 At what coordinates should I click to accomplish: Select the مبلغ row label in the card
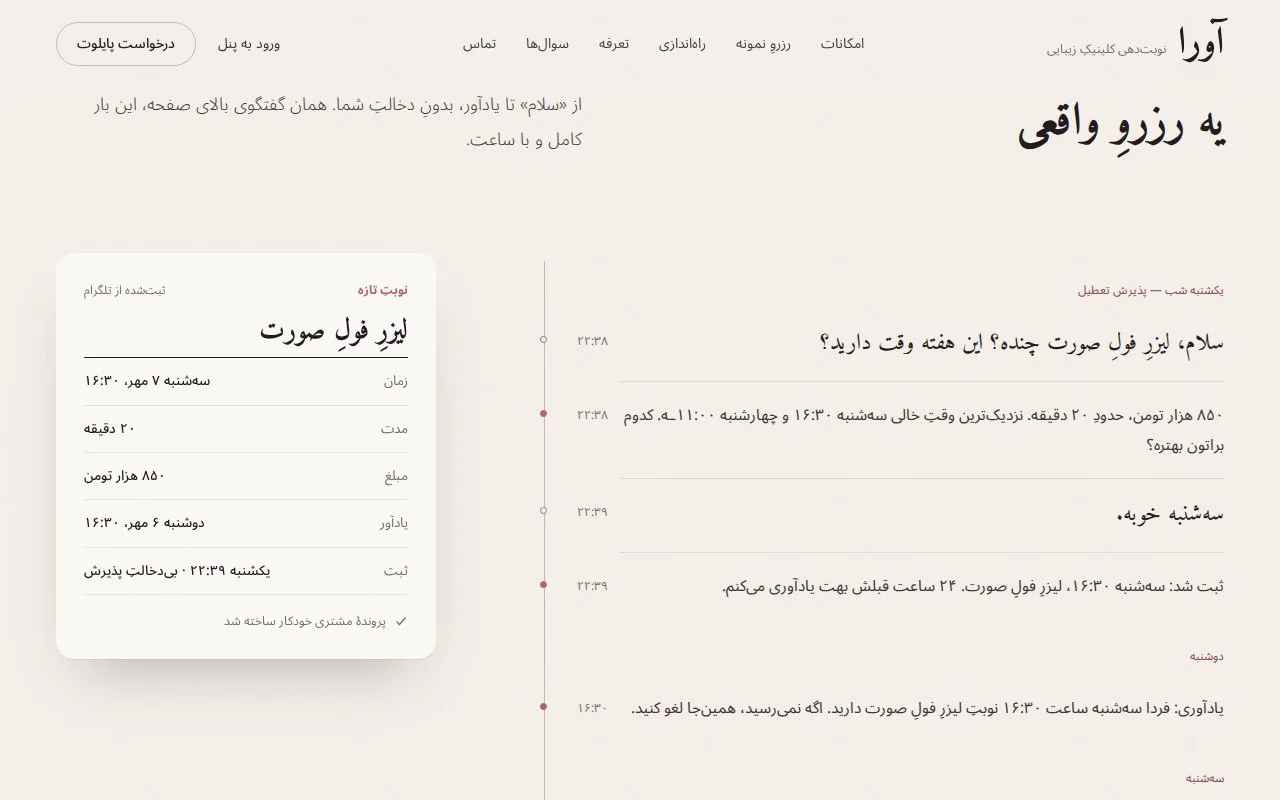click(396, 477)
